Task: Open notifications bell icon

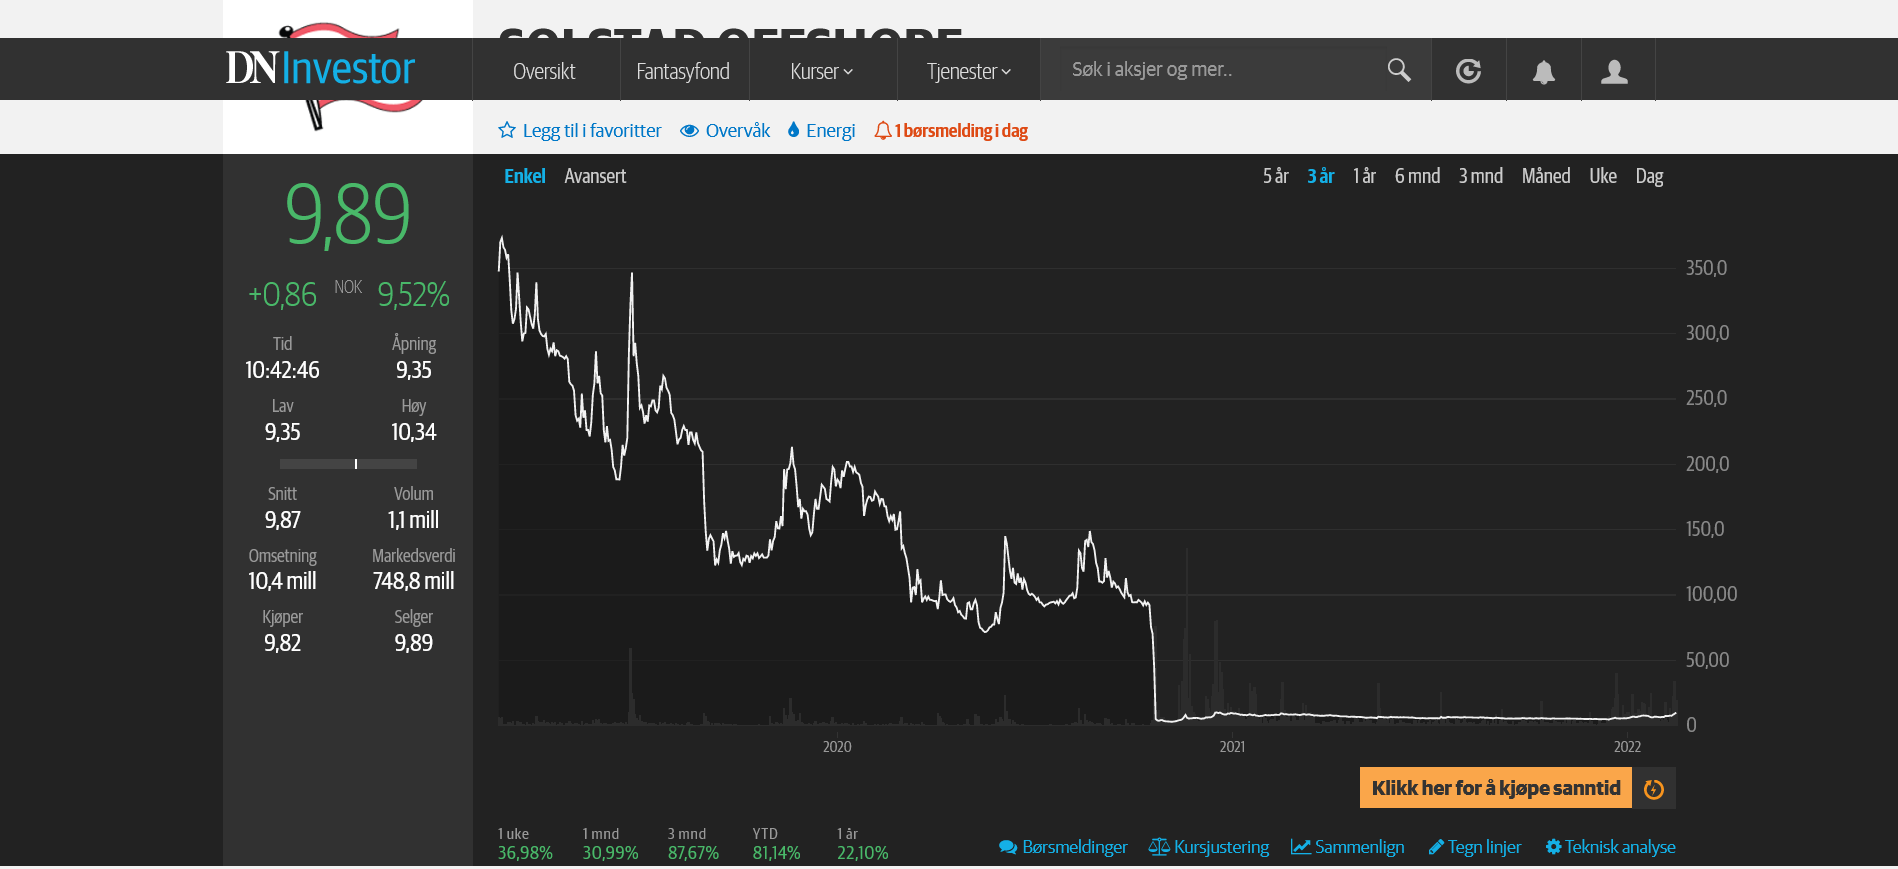Action: pyautogui.click(x=1544, y=72)
